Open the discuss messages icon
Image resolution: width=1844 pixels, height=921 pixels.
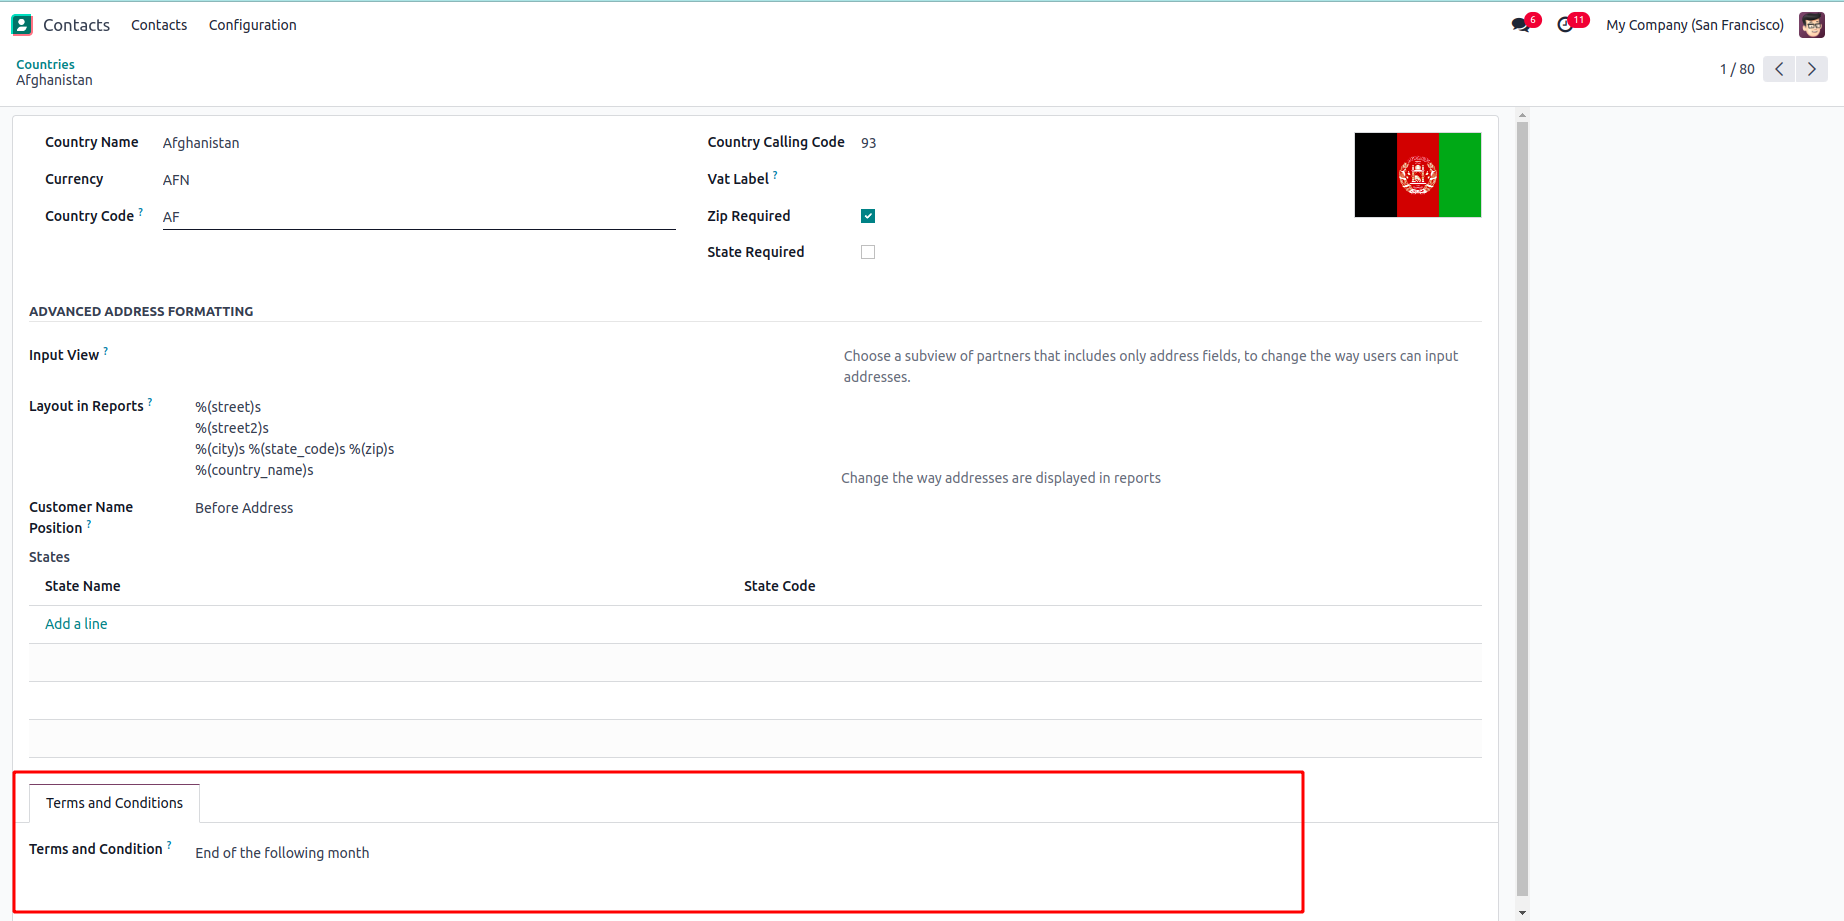tap(1521, 25)
